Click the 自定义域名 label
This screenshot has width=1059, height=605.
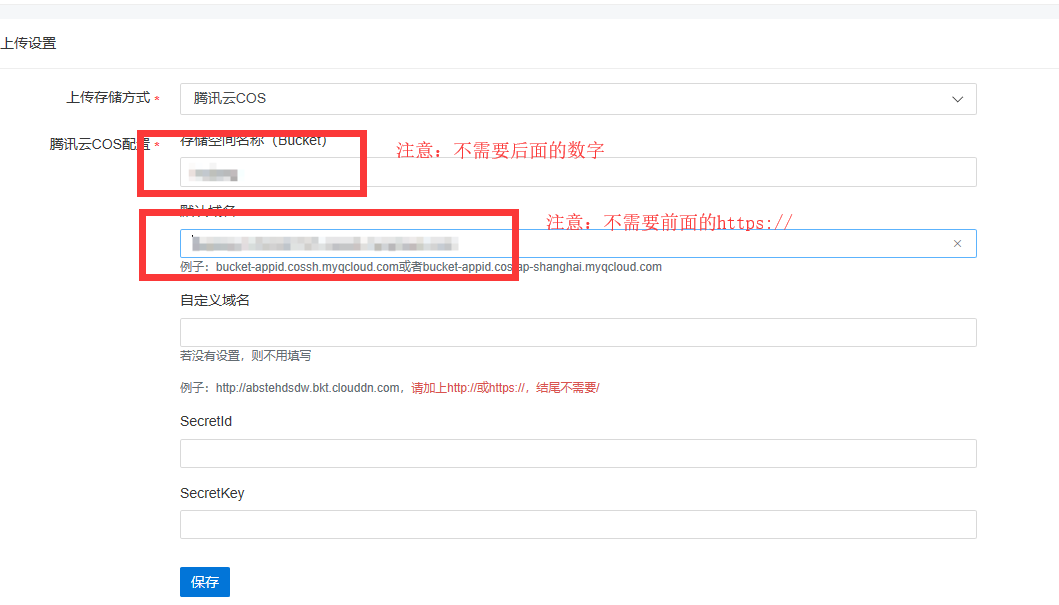point(215,300)
